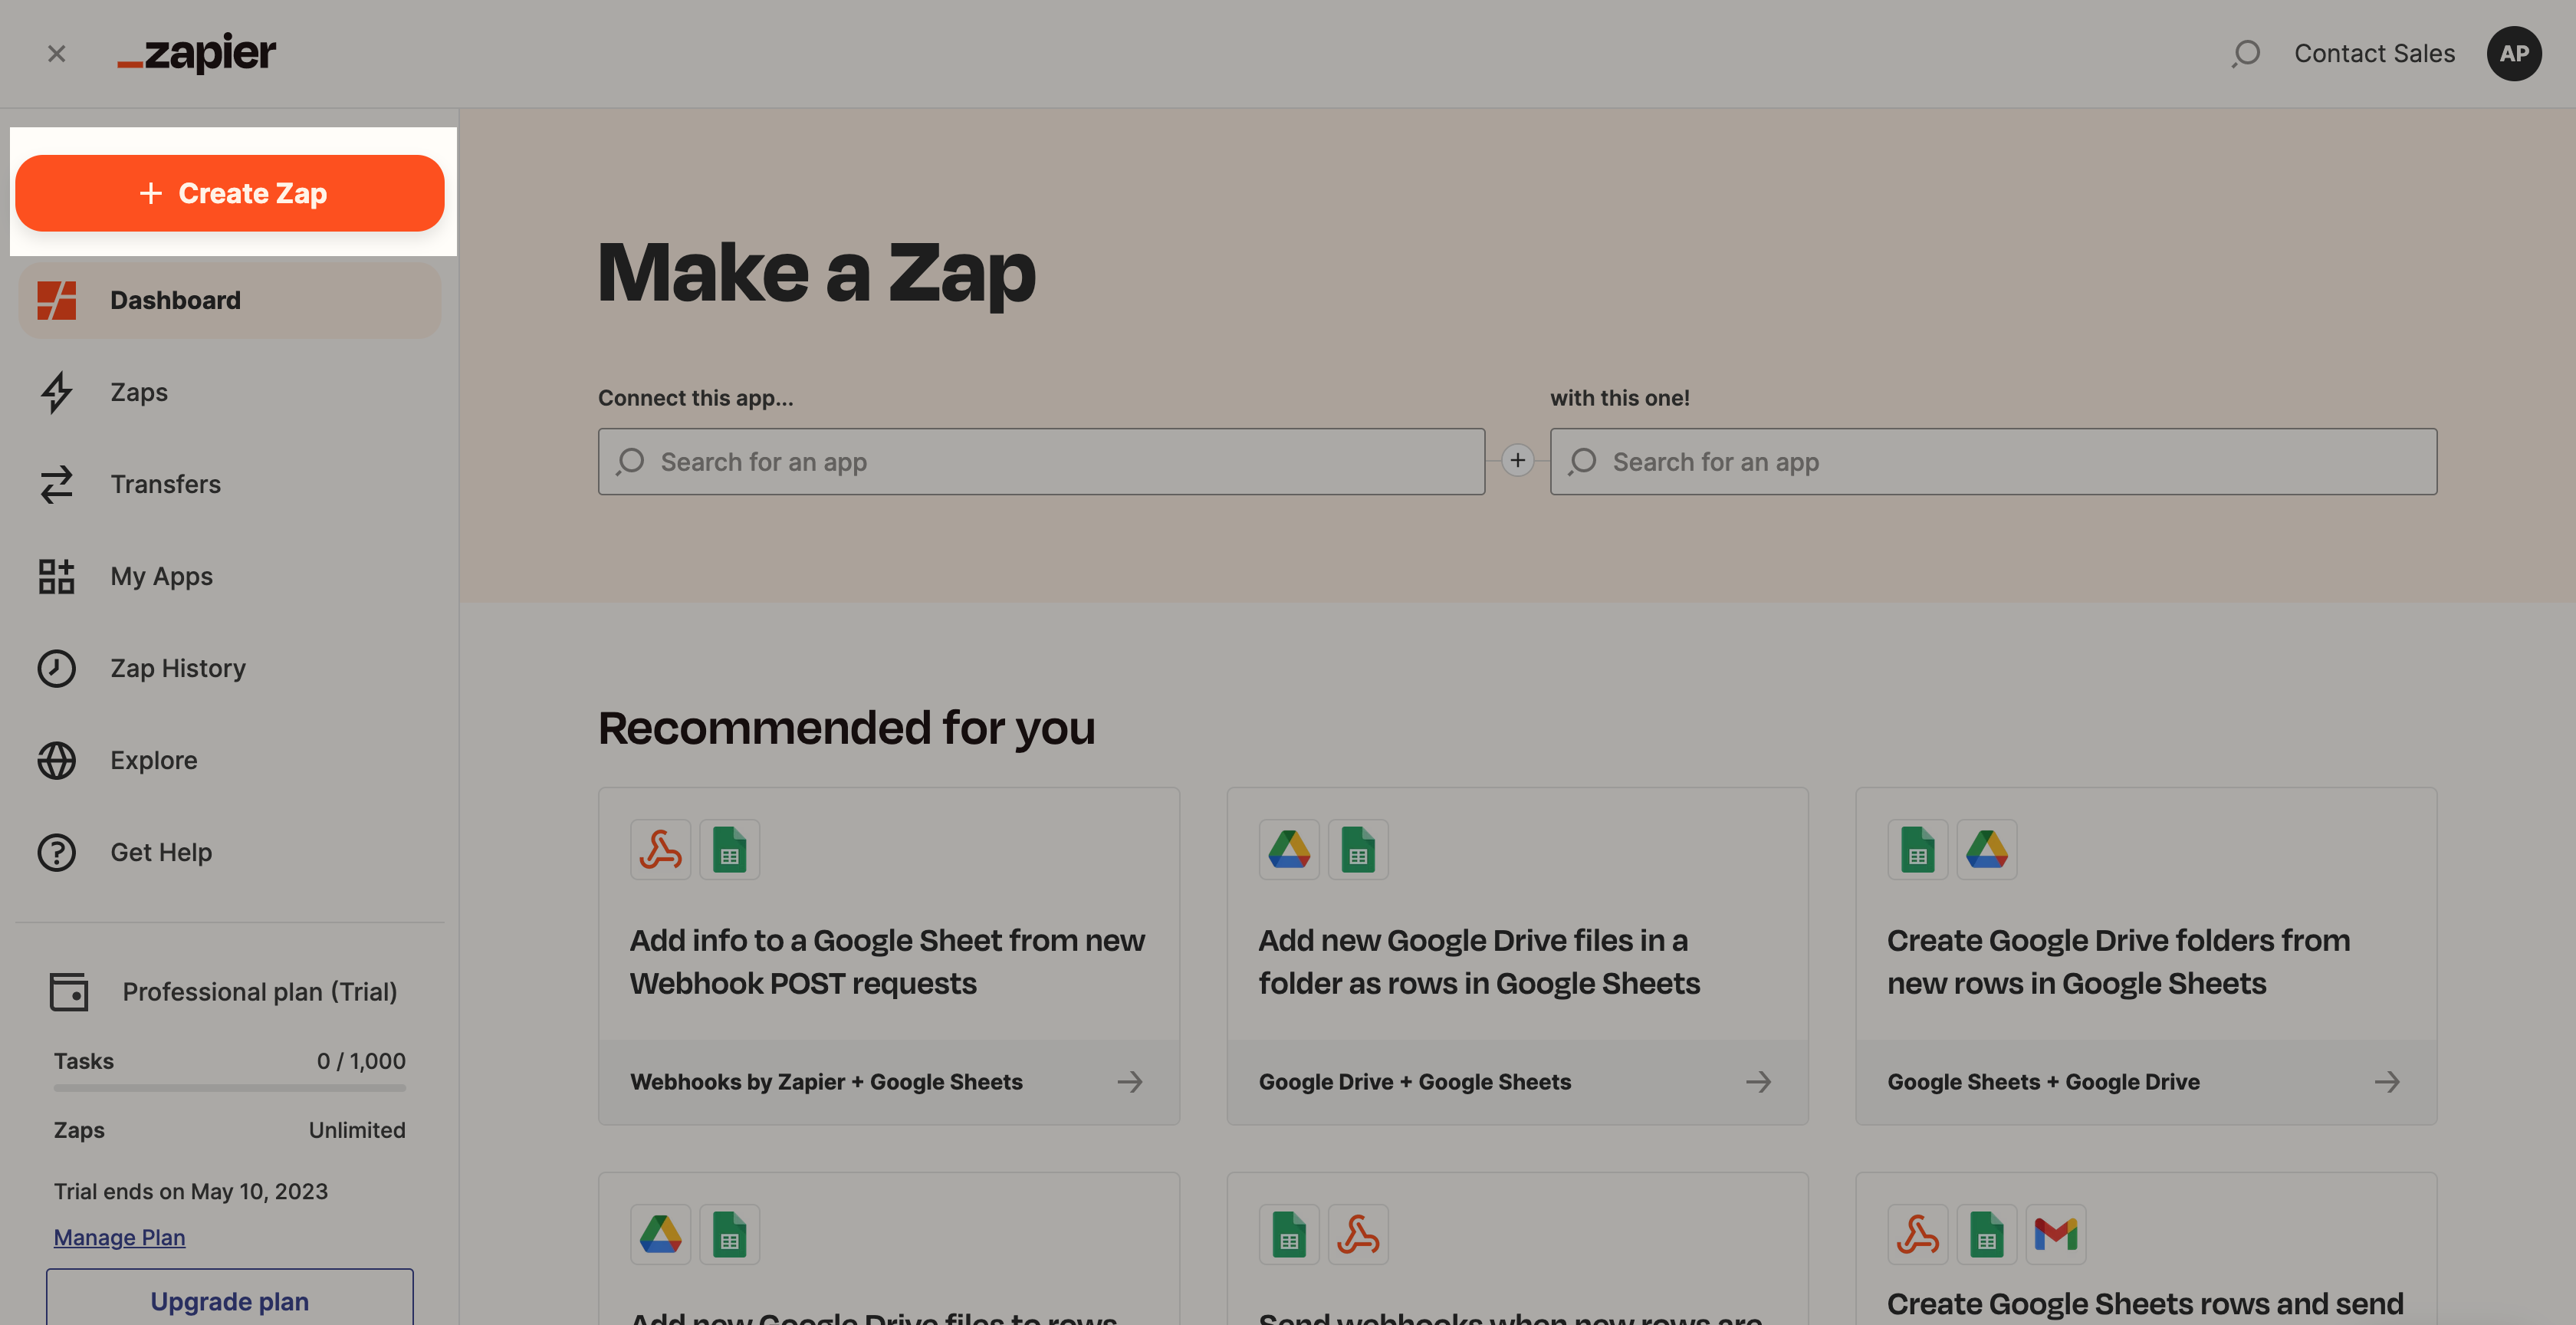Click Webhooks icon on 'Send webhooks' card

tap(1358, 1235)
